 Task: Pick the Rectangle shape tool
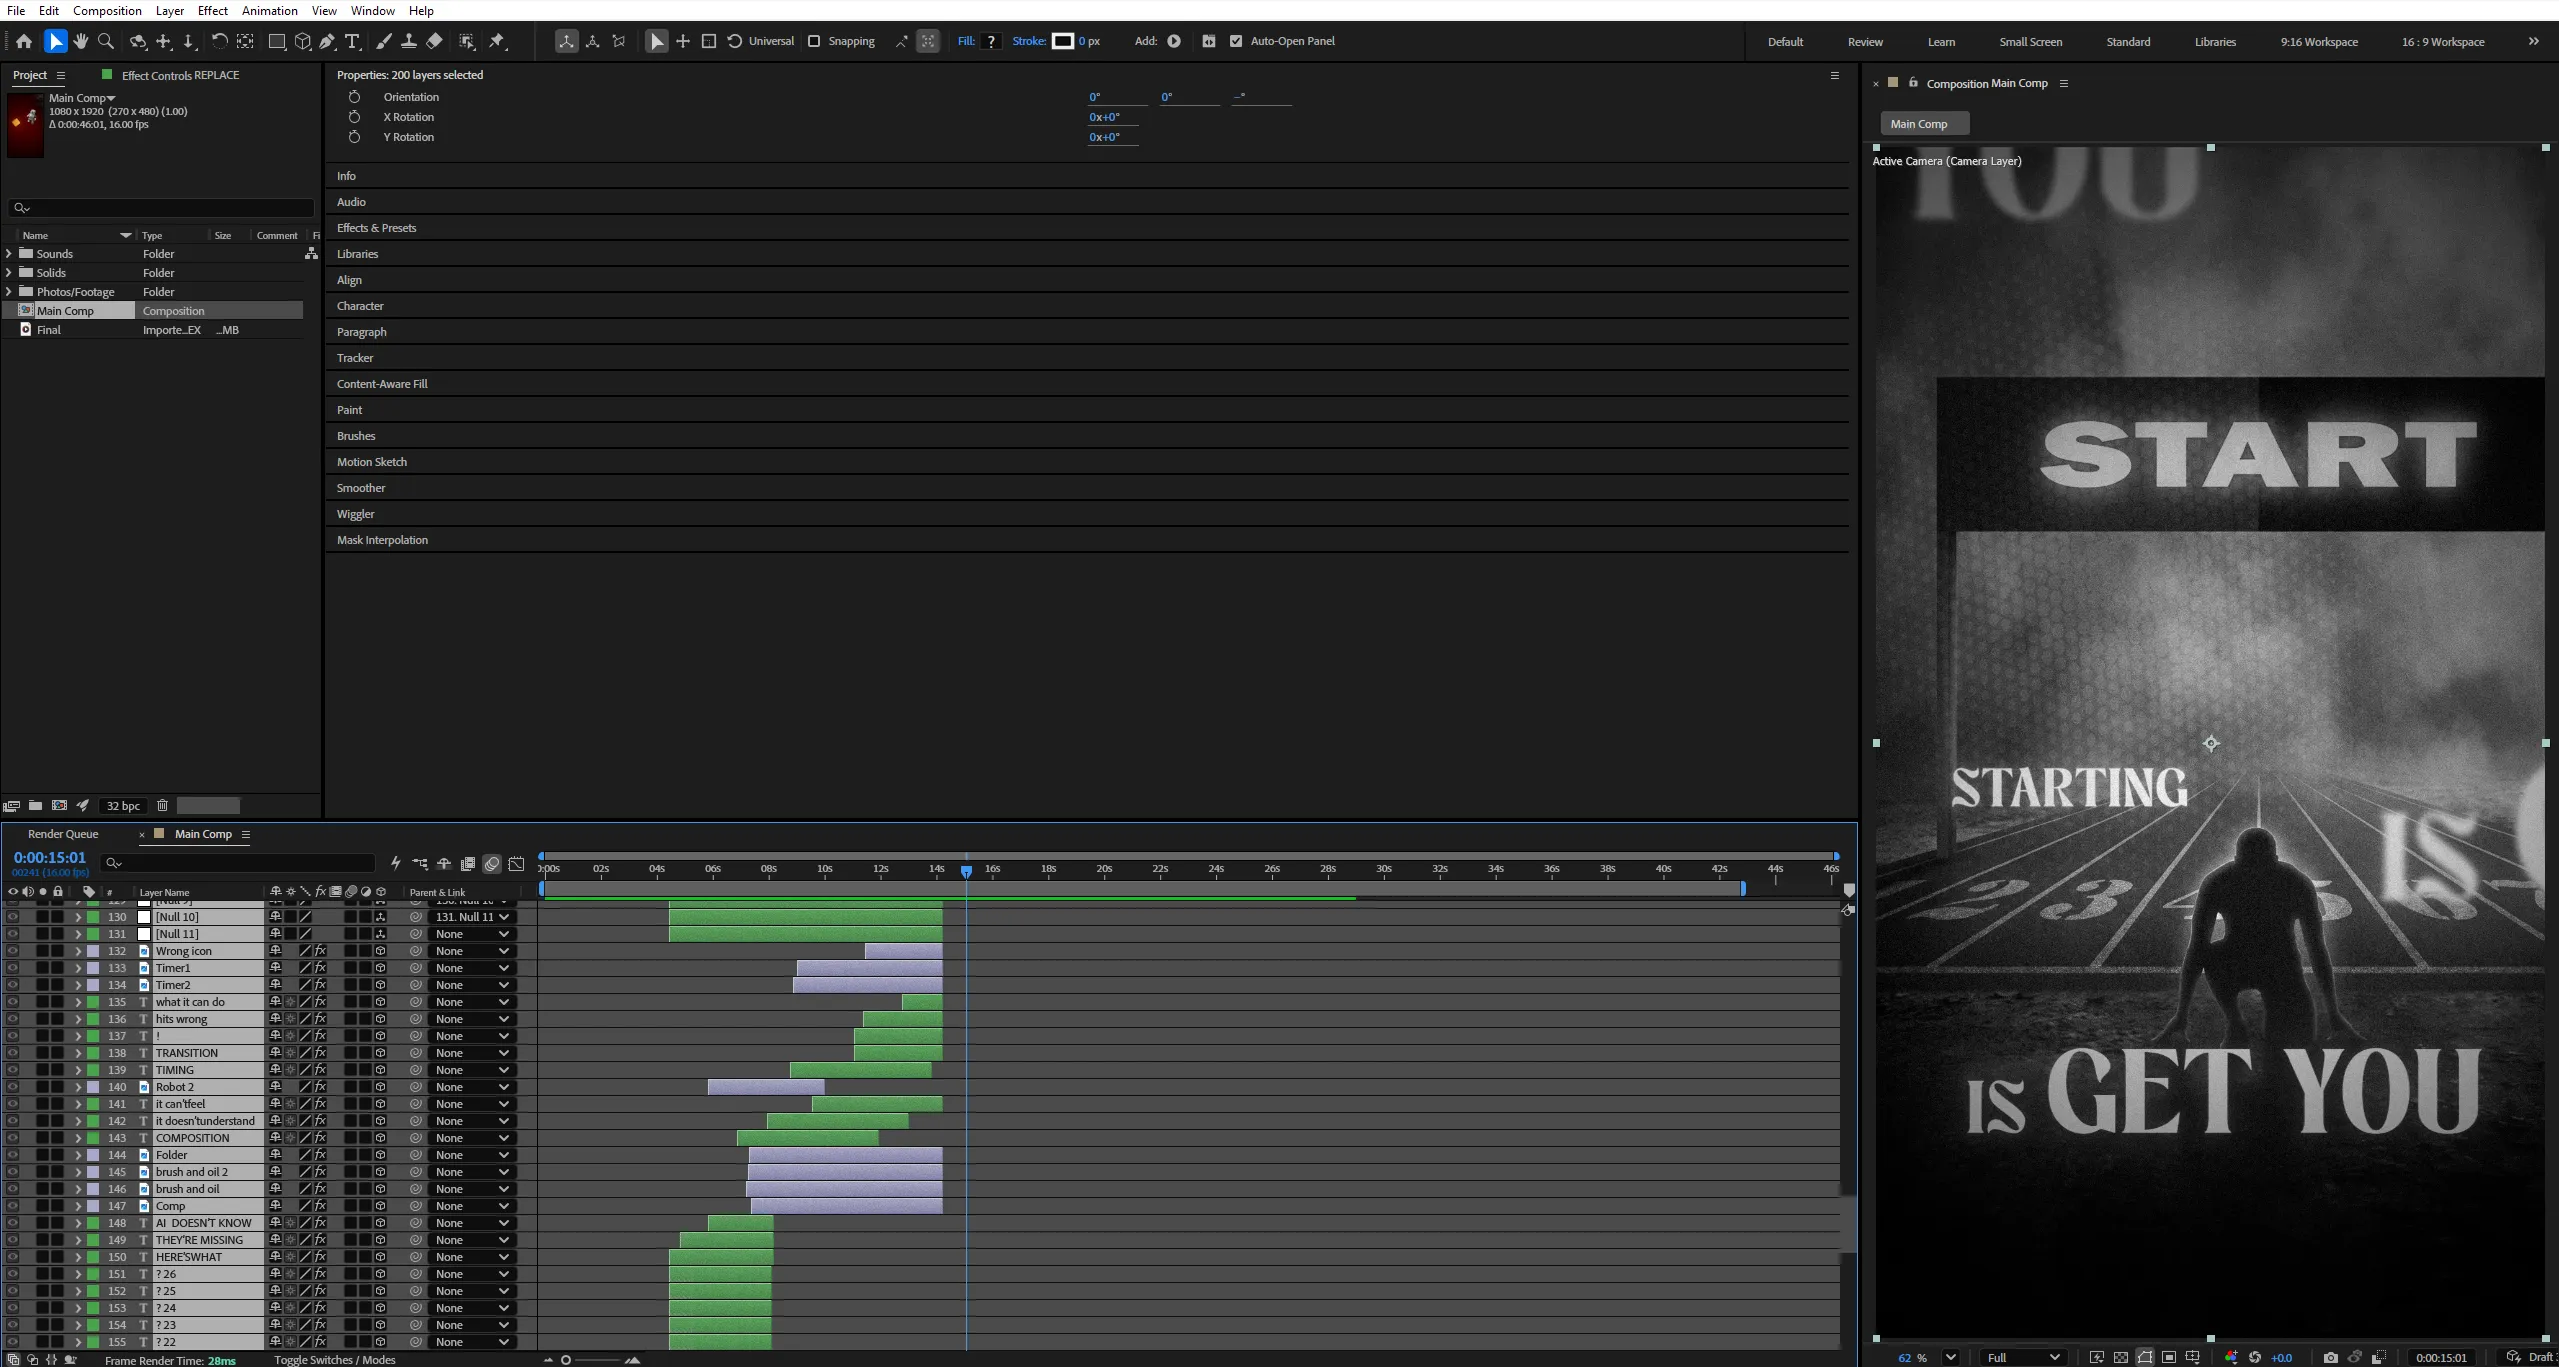[x=277, y=41]
